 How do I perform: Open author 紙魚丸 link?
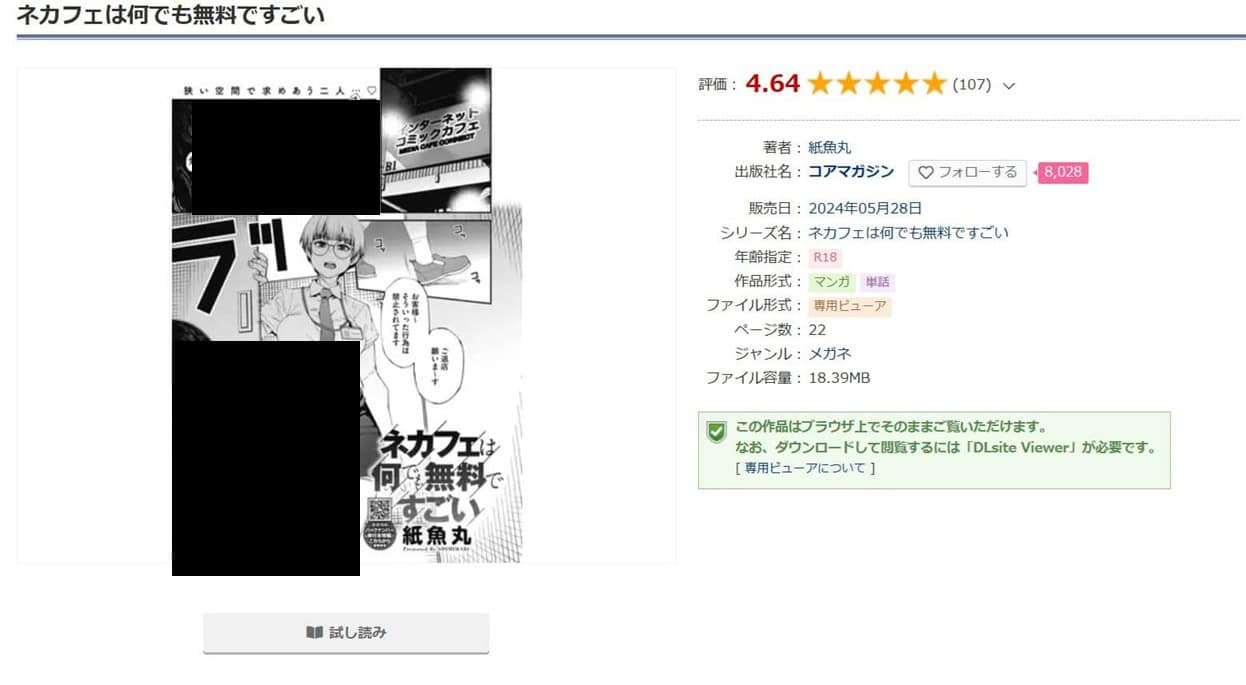pos(830,147)
